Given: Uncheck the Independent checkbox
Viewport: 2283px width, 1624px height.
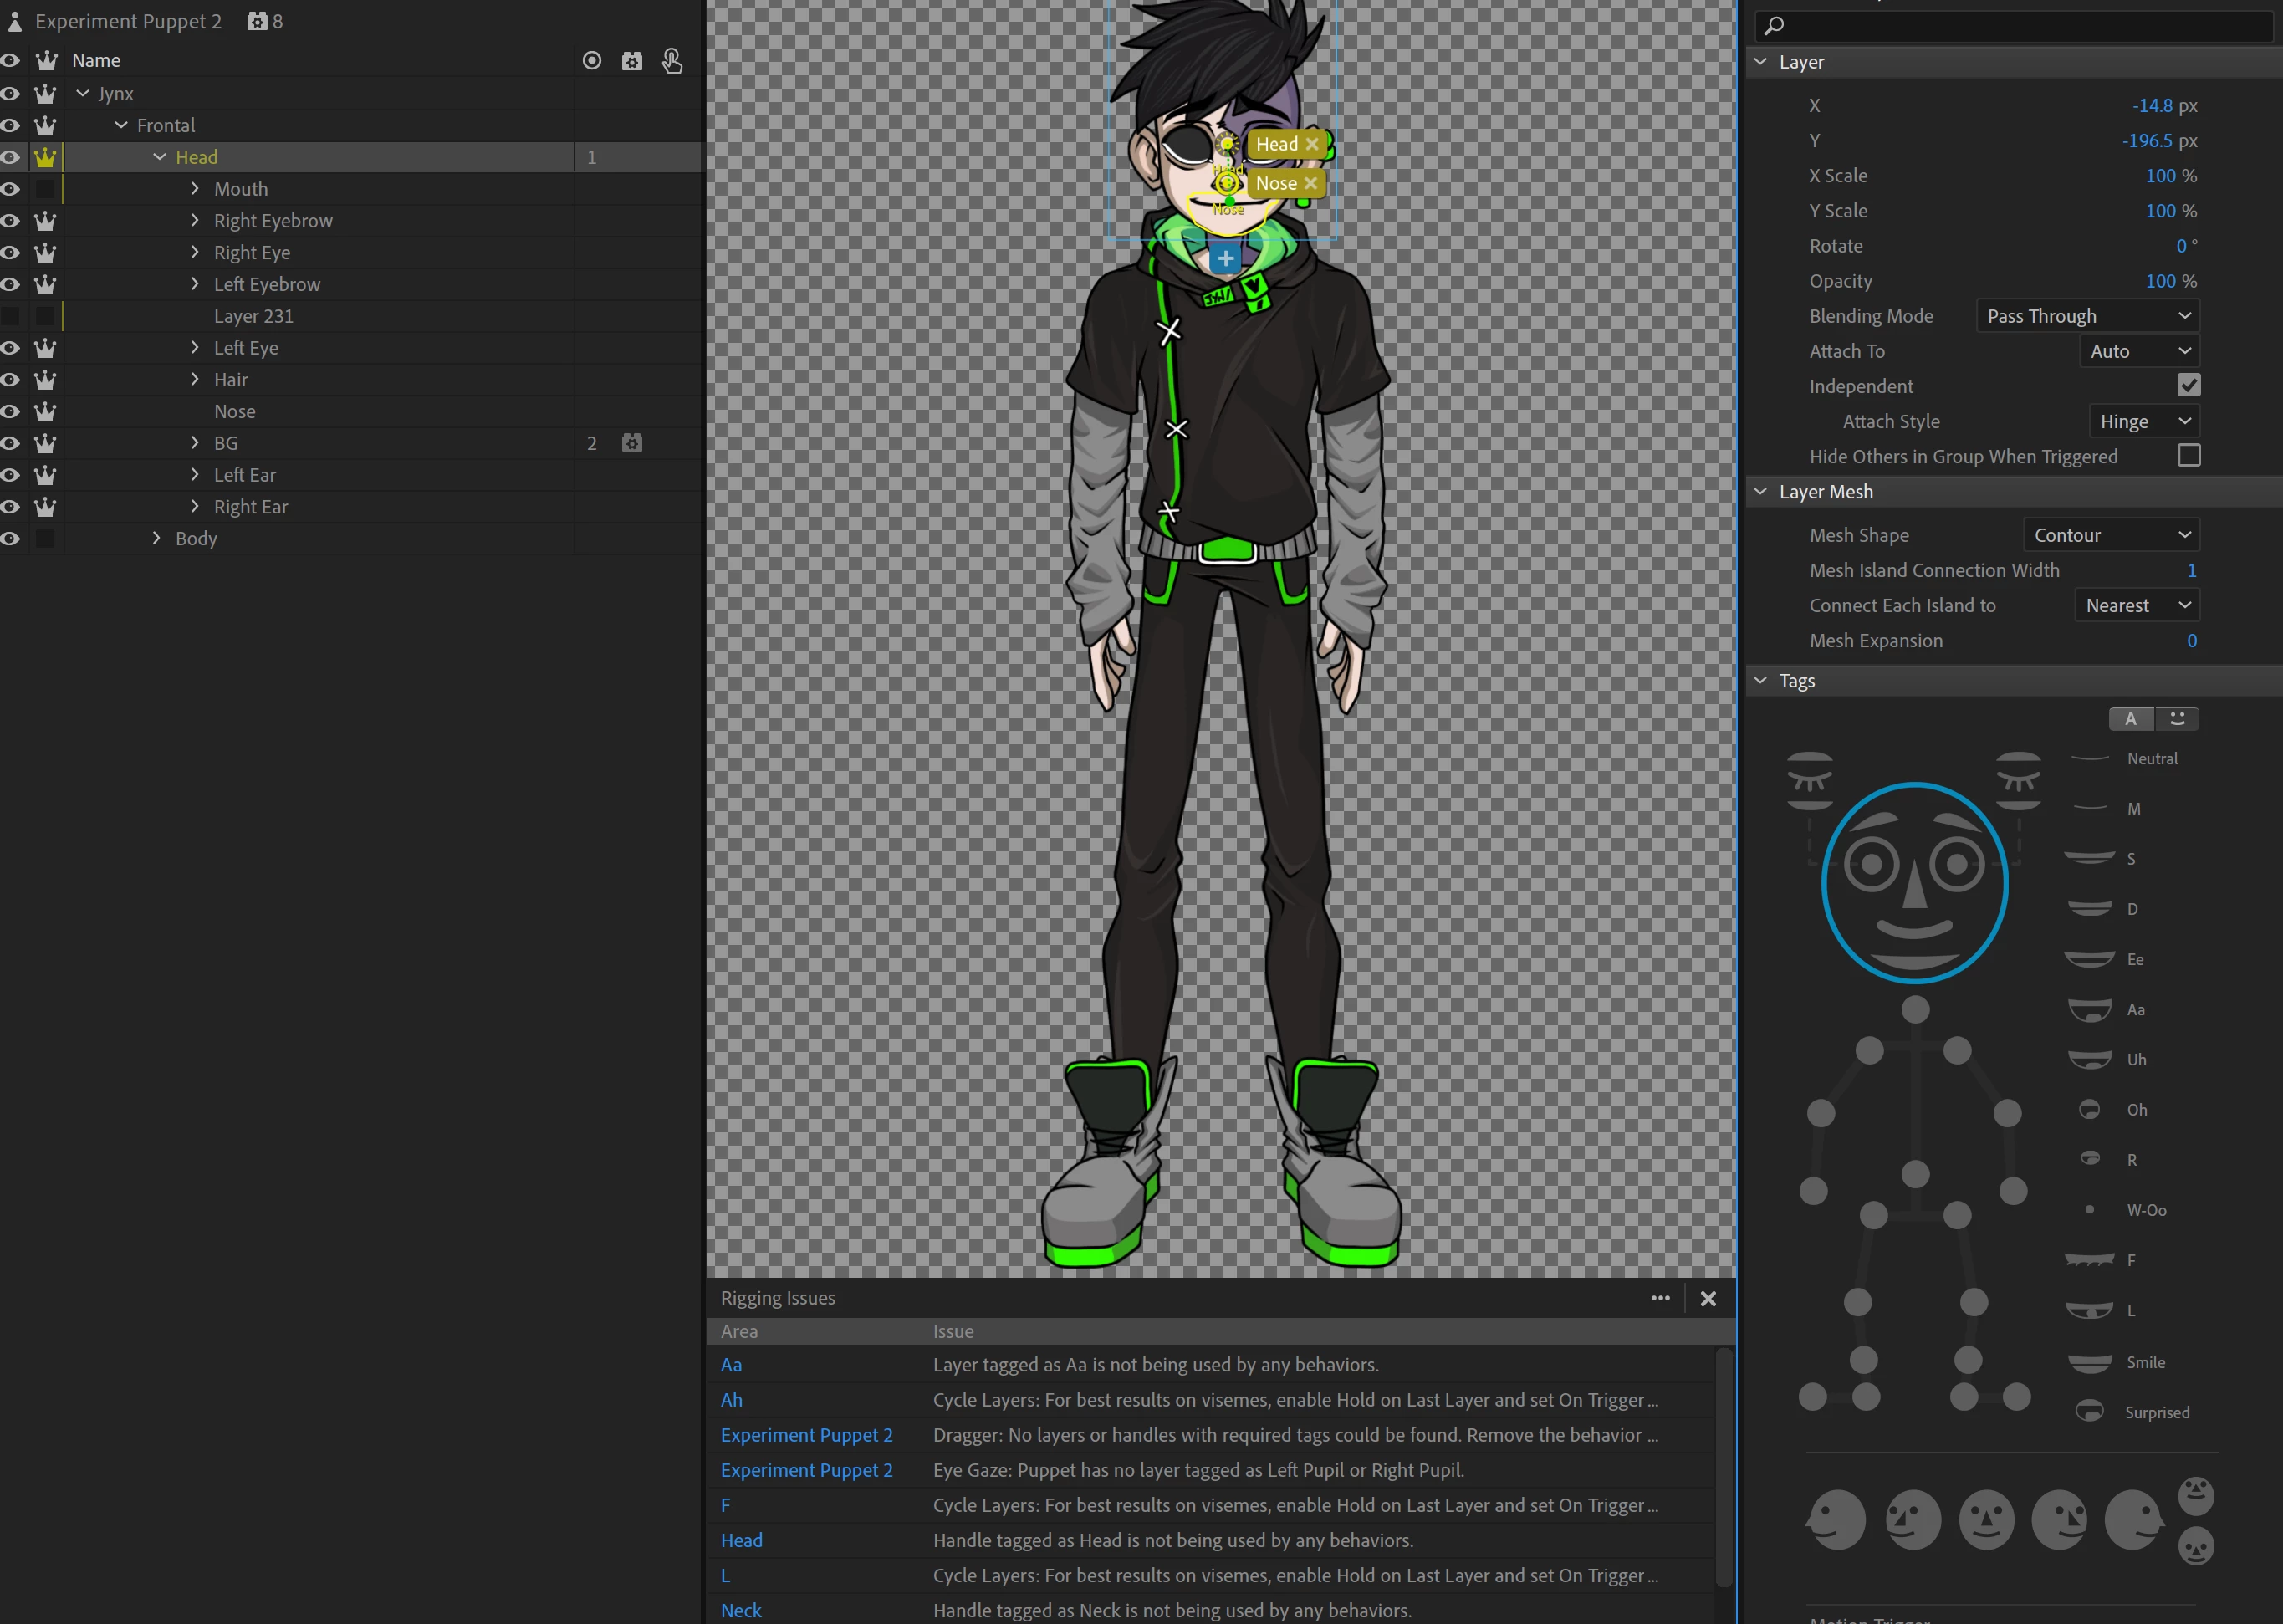Looking at the screenshot, I should (x=2188, y=386).
